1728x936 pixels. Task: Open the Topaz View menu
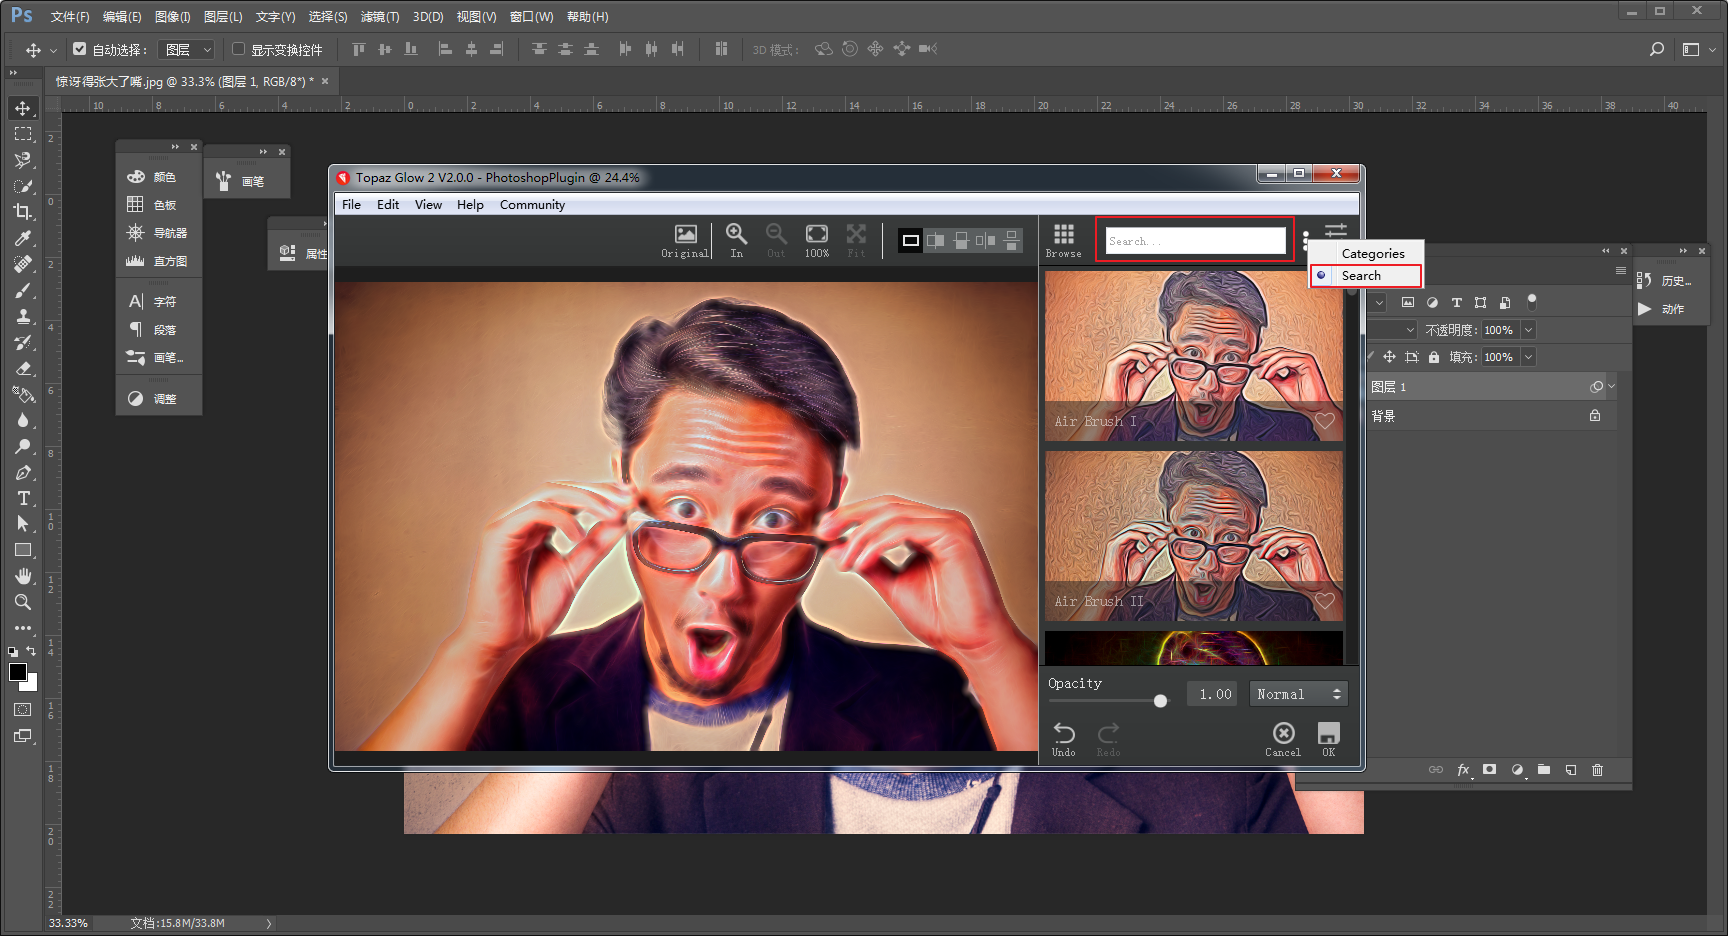tap(428, 204)
